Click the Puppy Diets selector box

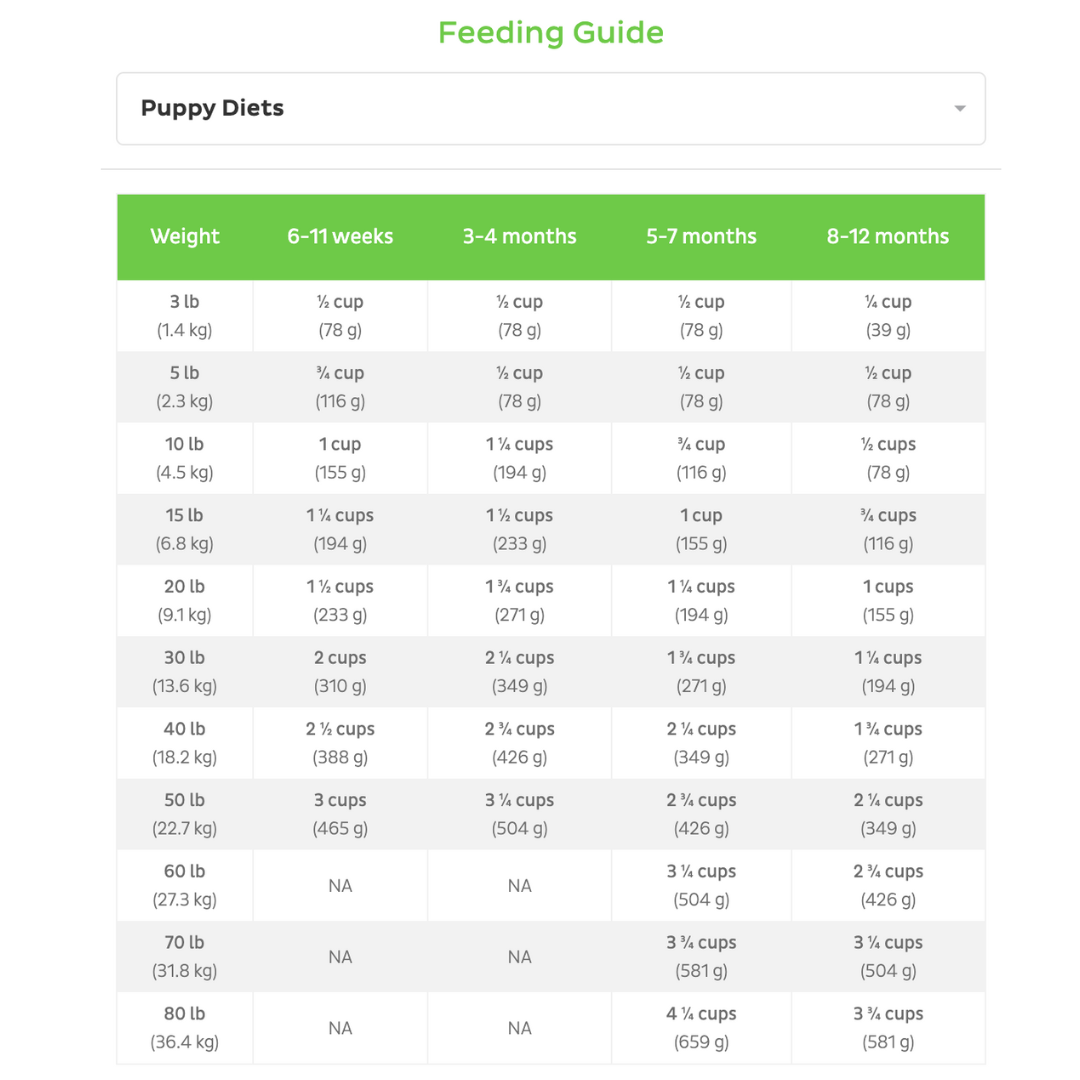coord(550,108)
